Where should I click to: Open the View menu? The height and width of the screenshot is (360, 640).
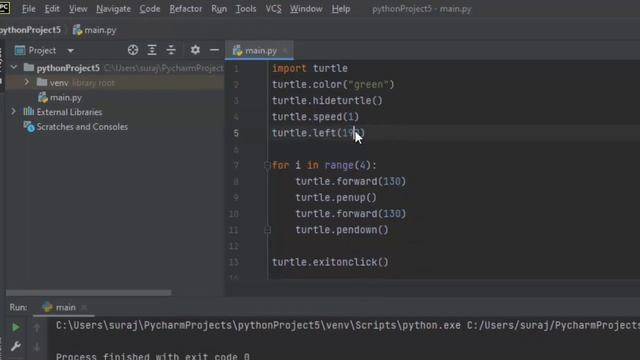pos(78,9)
